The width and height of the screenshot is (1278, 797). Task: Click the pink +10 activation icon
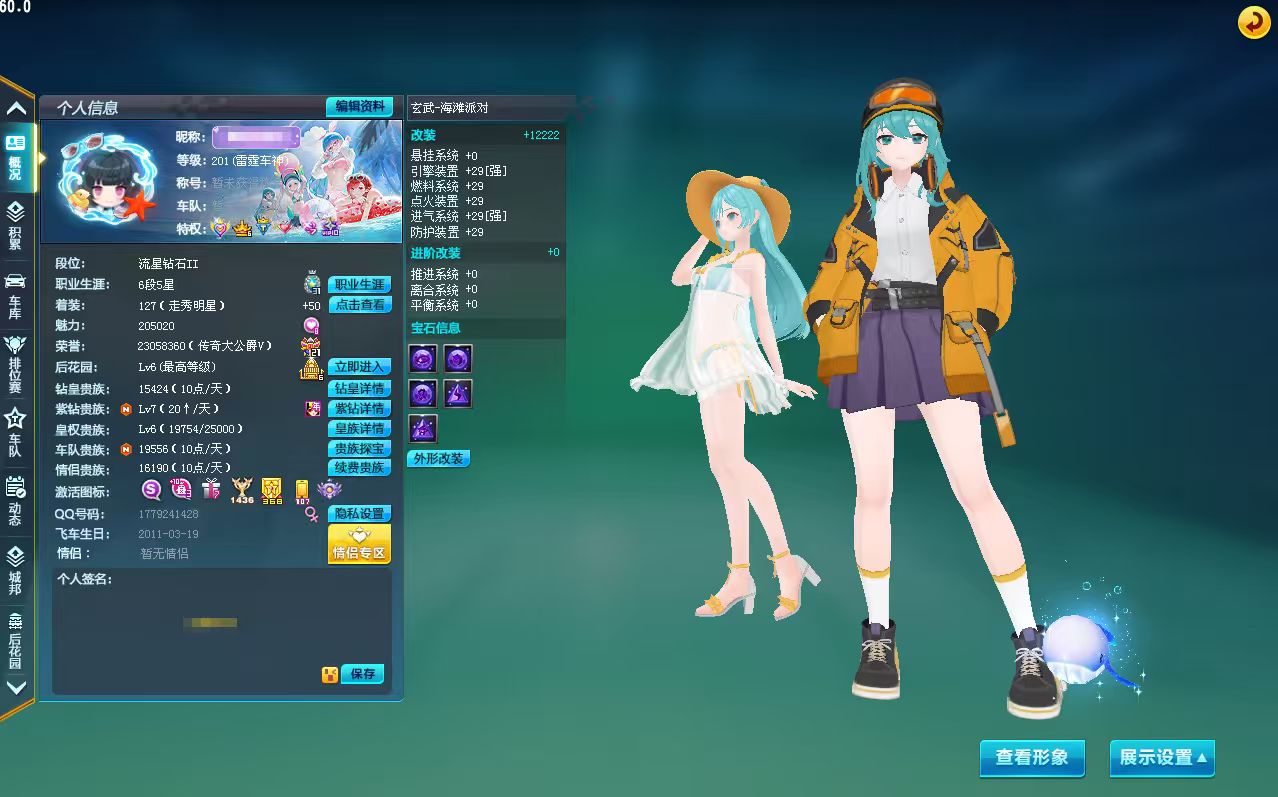coord(181,489)
